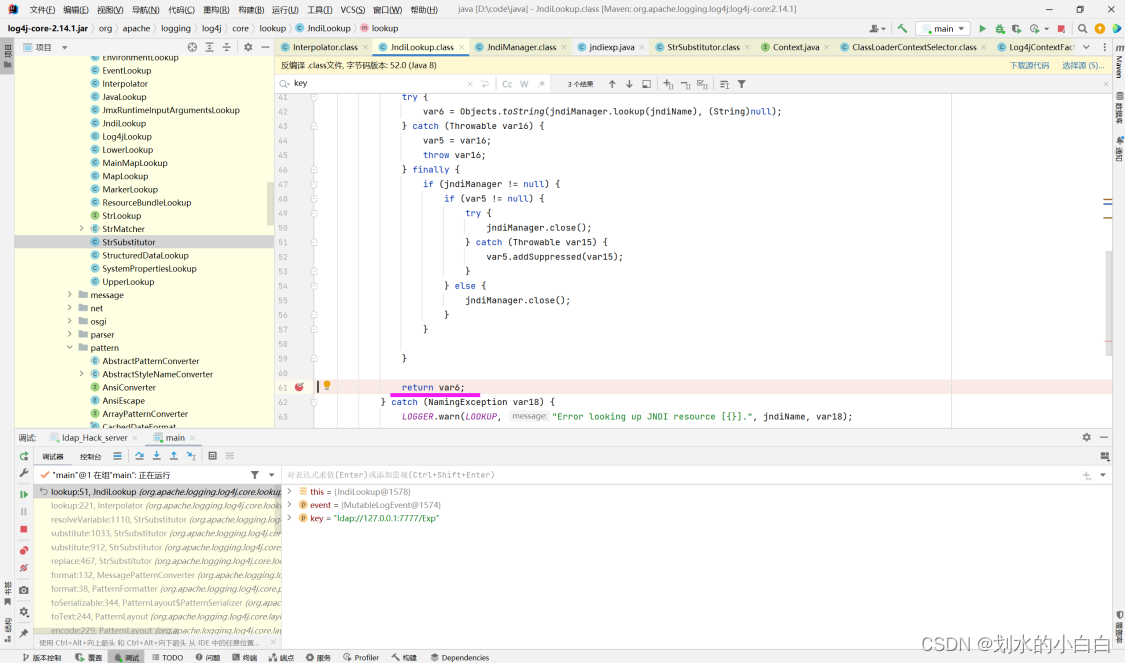Screen dimensions: 1125x663
Task: Expand the message folder
Action: click(x=70, y=295)
